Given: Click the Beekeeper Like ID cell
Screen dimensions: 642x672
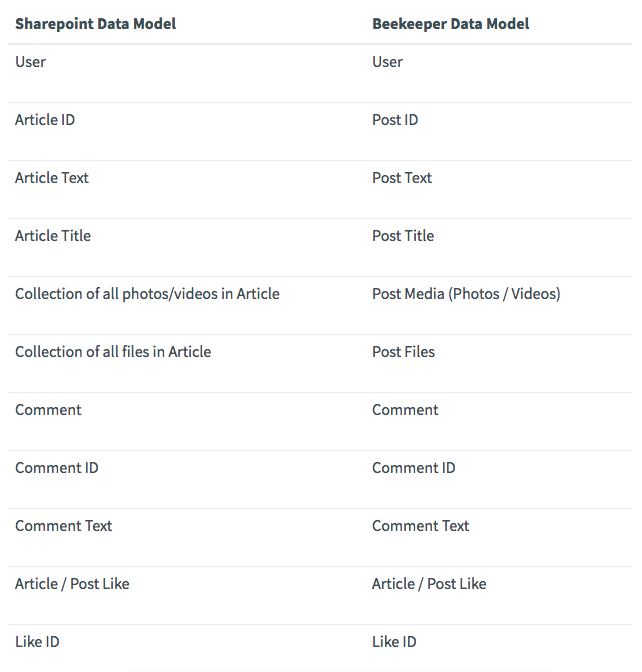Looking at the screenshot, I should click(x=394, y=642).
